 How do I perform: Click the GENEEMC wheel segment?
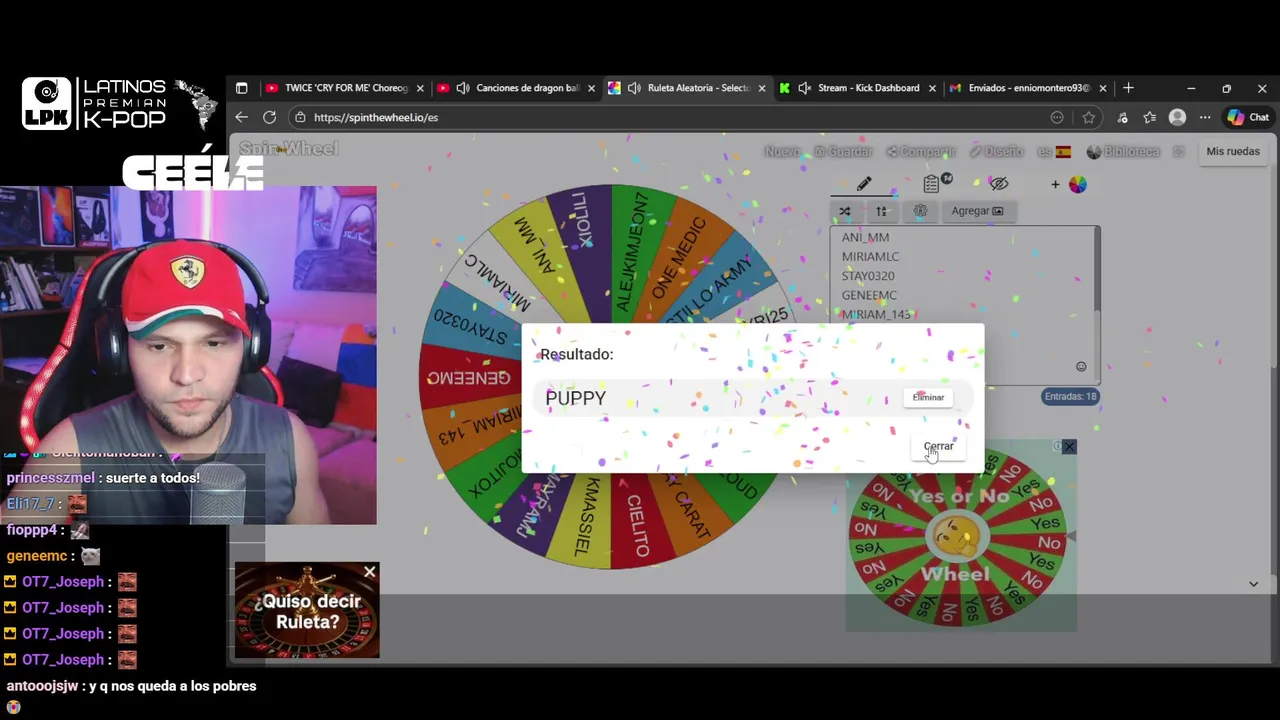click(x=468, y=378)
